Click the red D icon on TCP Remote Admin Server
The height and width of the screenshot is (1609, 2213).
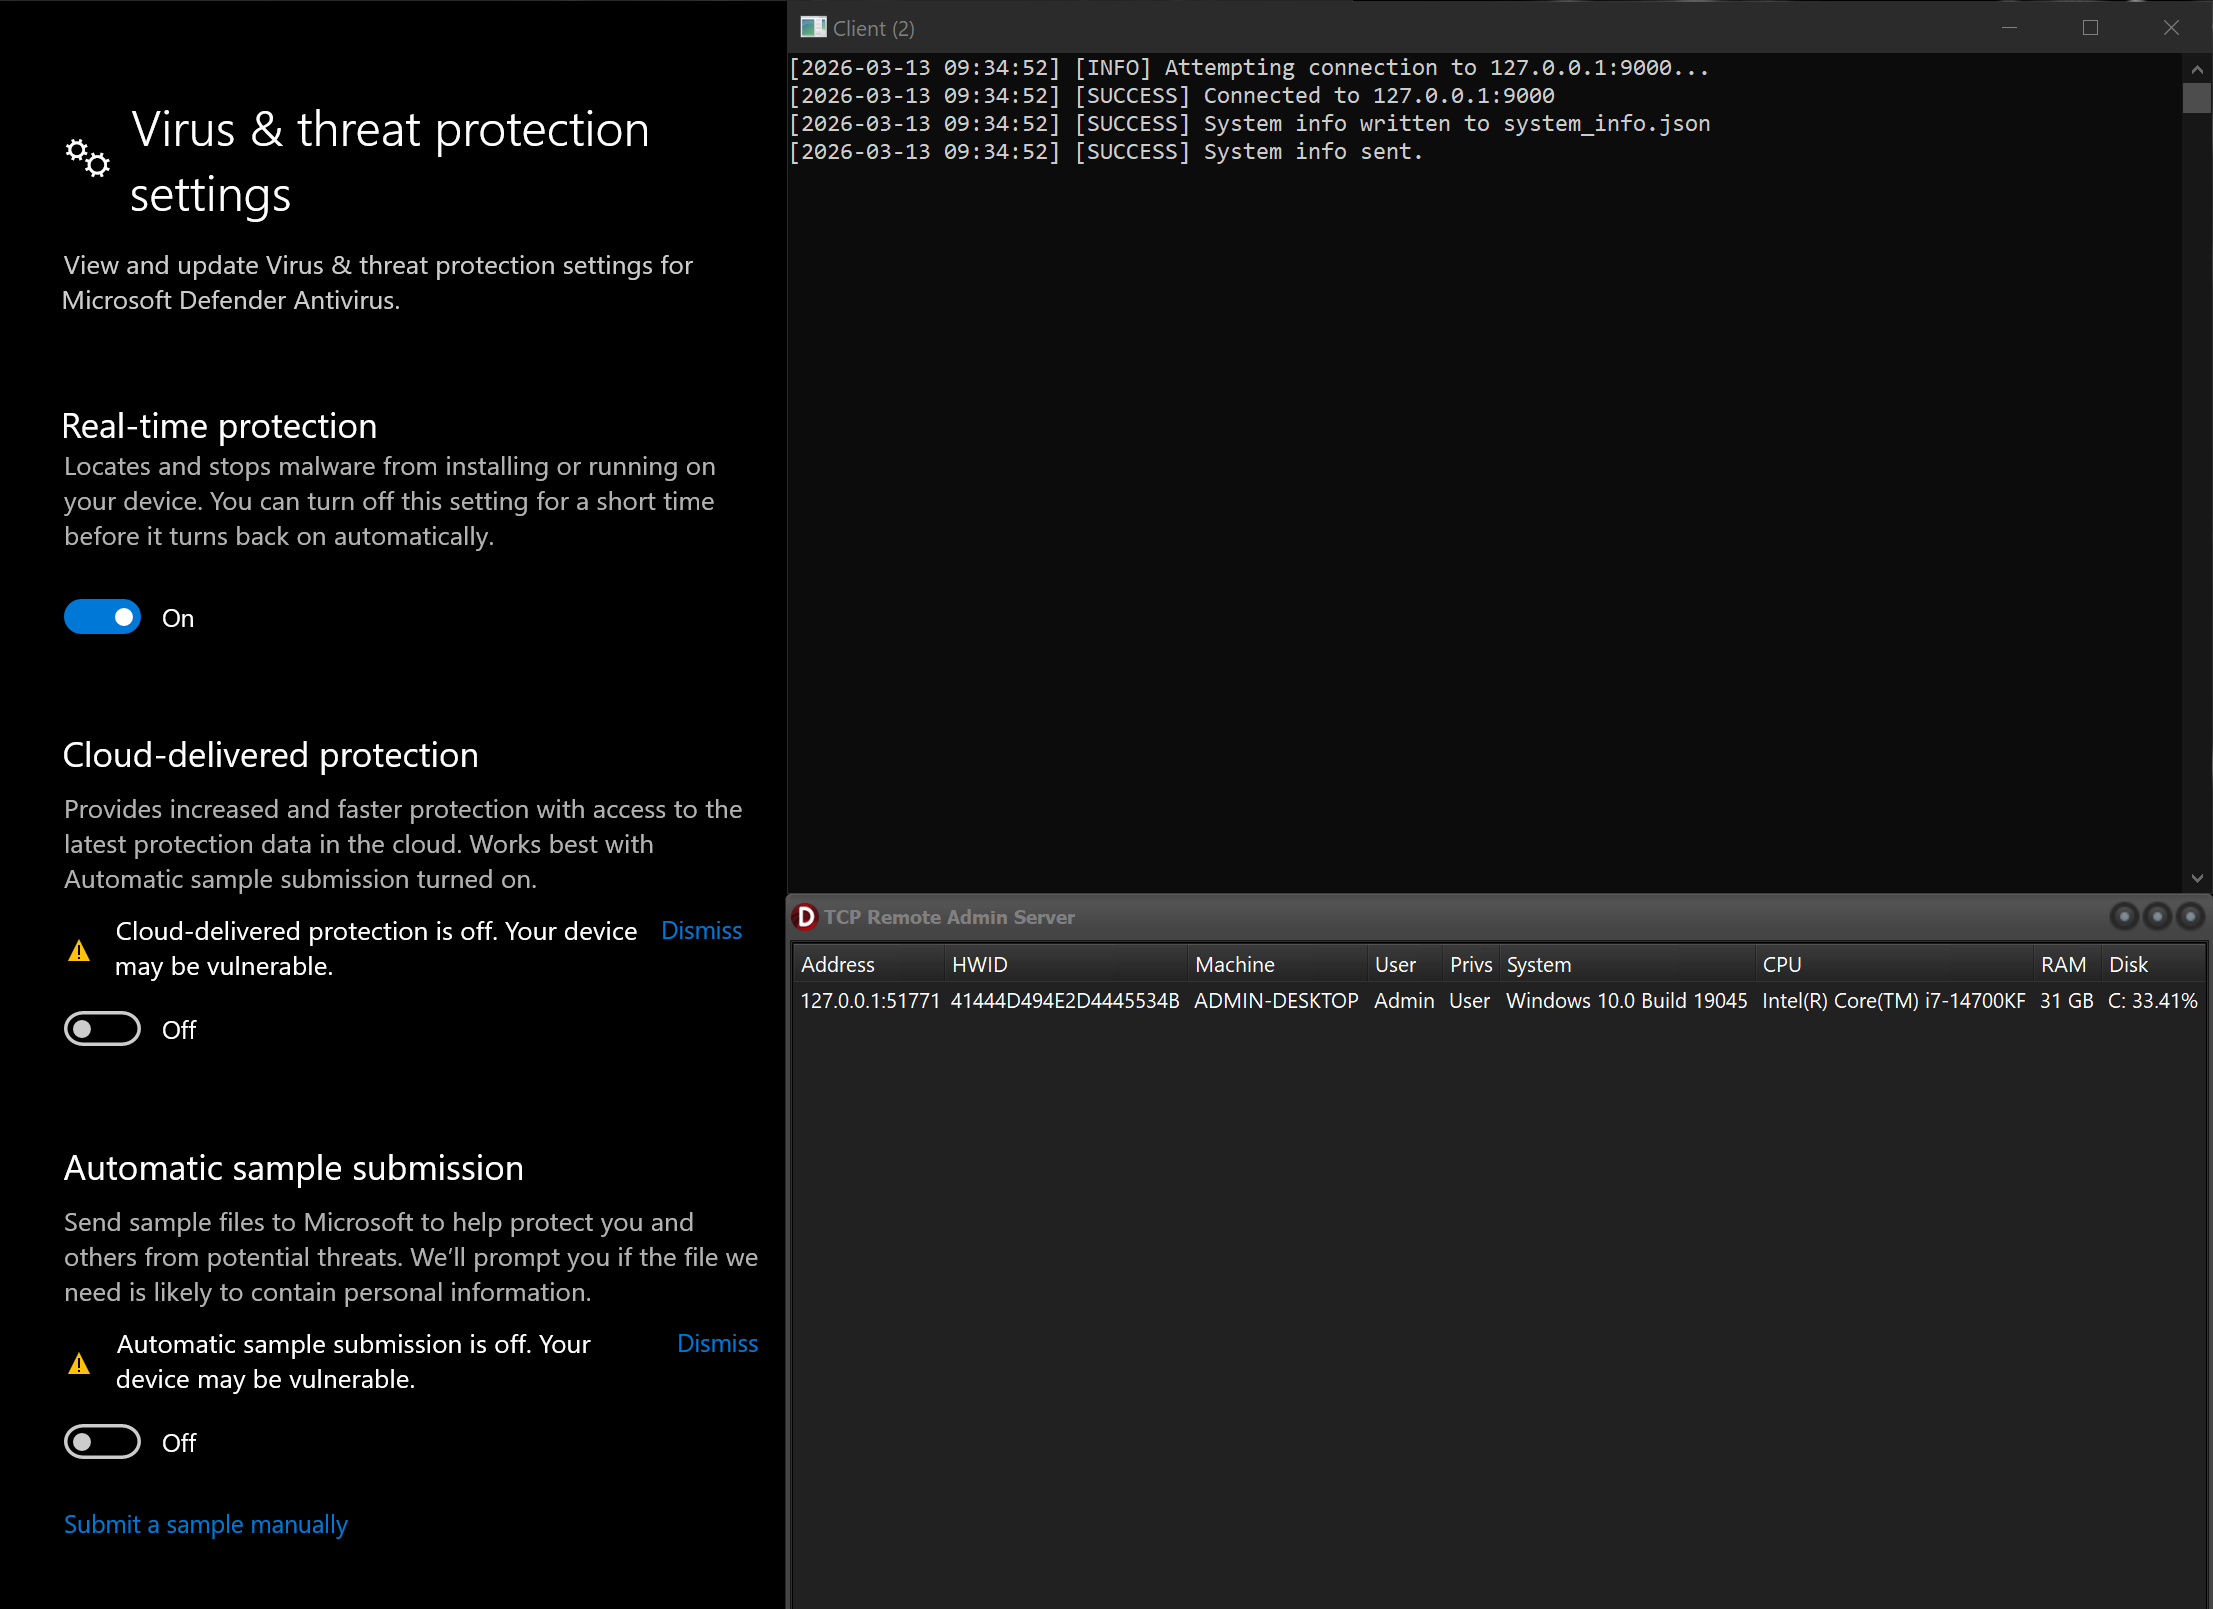806,916
